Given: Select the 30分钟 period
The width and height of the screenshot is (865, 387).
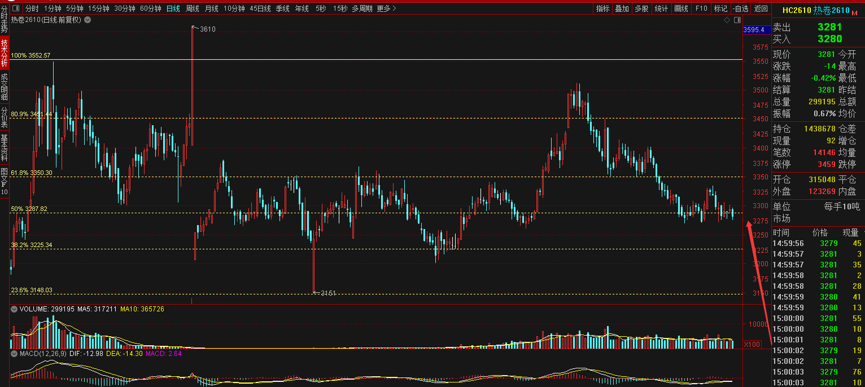Looking at the screenshot, I should pos(125,8).
